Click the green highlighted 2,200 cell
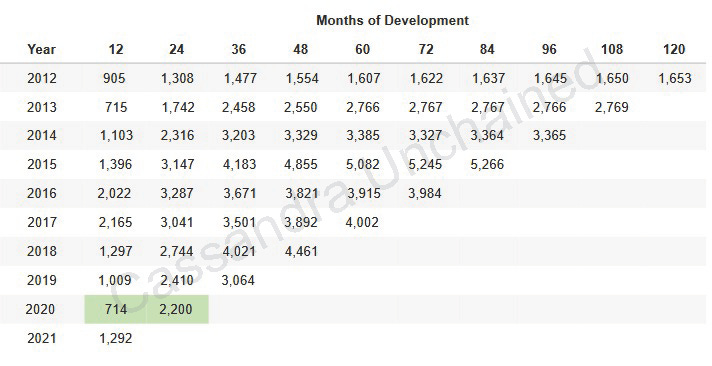The height and width of the screenshot is (366, 712). tap(177, 309)
